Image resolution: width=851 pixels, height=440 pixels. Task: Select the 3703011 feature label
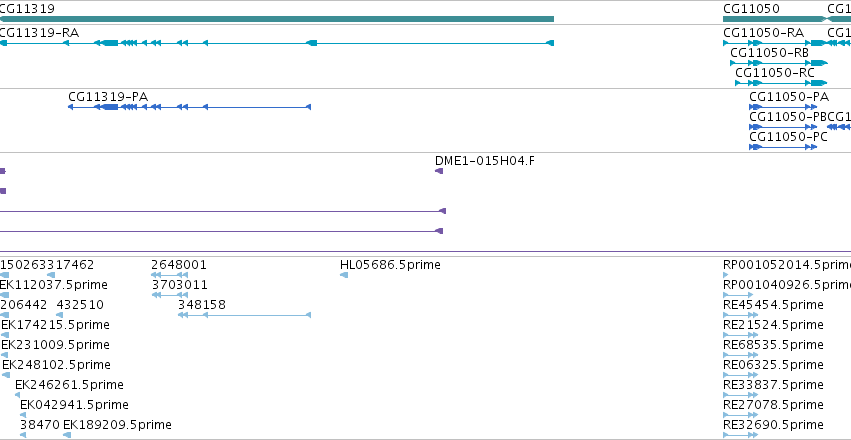pos(179,285)
